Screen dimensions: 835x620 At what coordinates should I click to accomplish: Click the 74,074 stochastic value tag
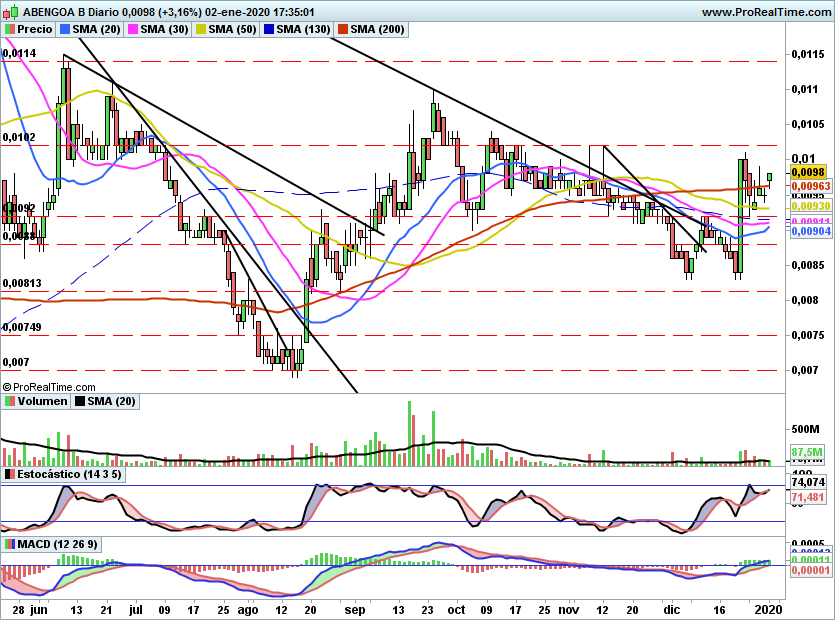point(807,483)
